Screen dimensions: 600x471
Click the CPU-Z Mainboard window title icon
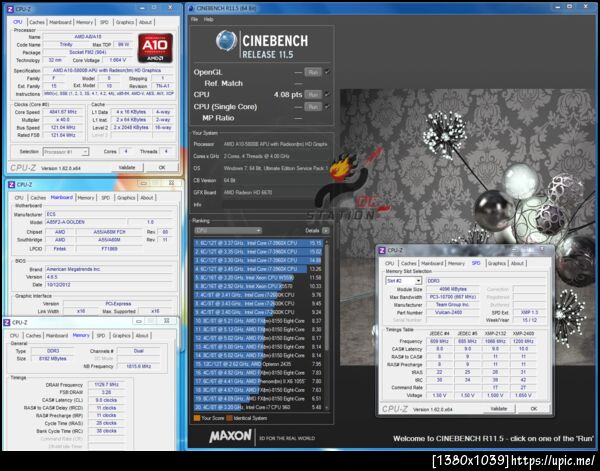click(x=11, y=185)
